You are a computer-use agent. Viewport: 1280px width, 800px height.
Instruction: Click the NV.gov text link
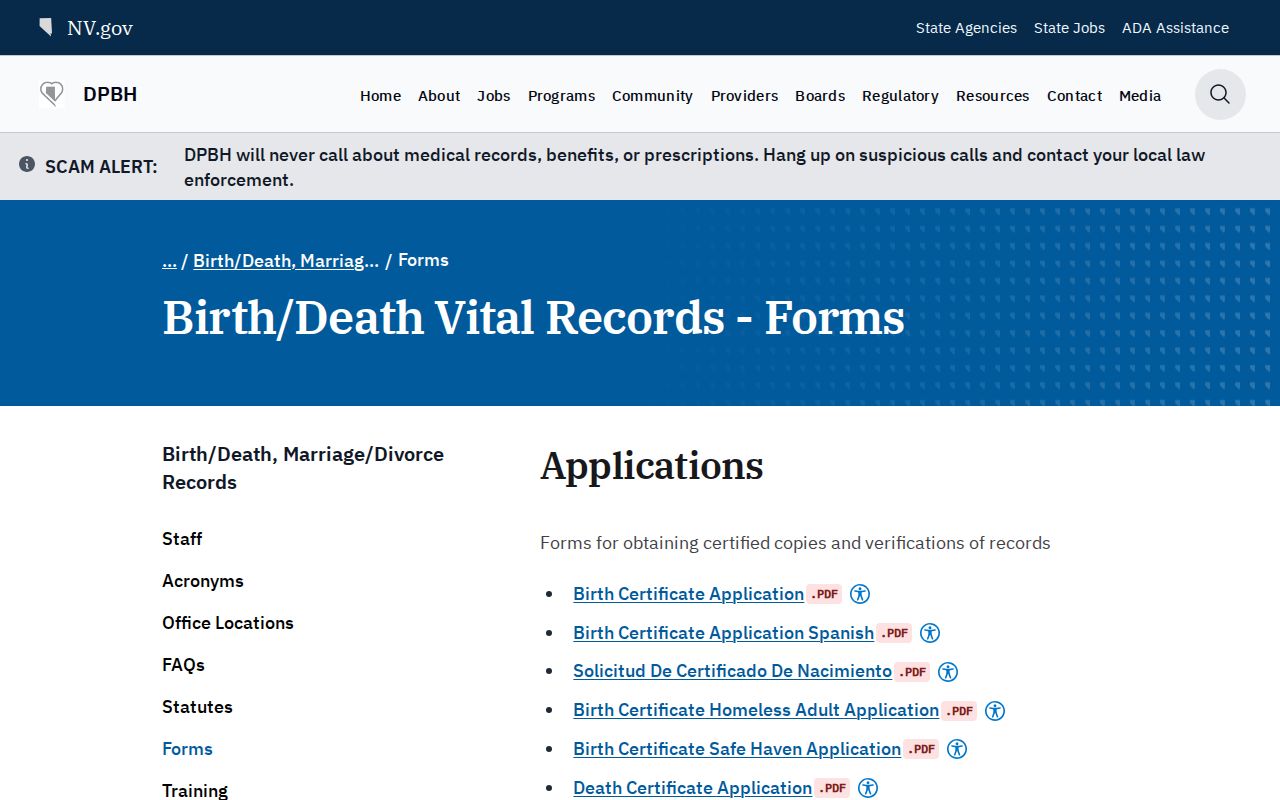pyautogui.click(x=100, y=28)
